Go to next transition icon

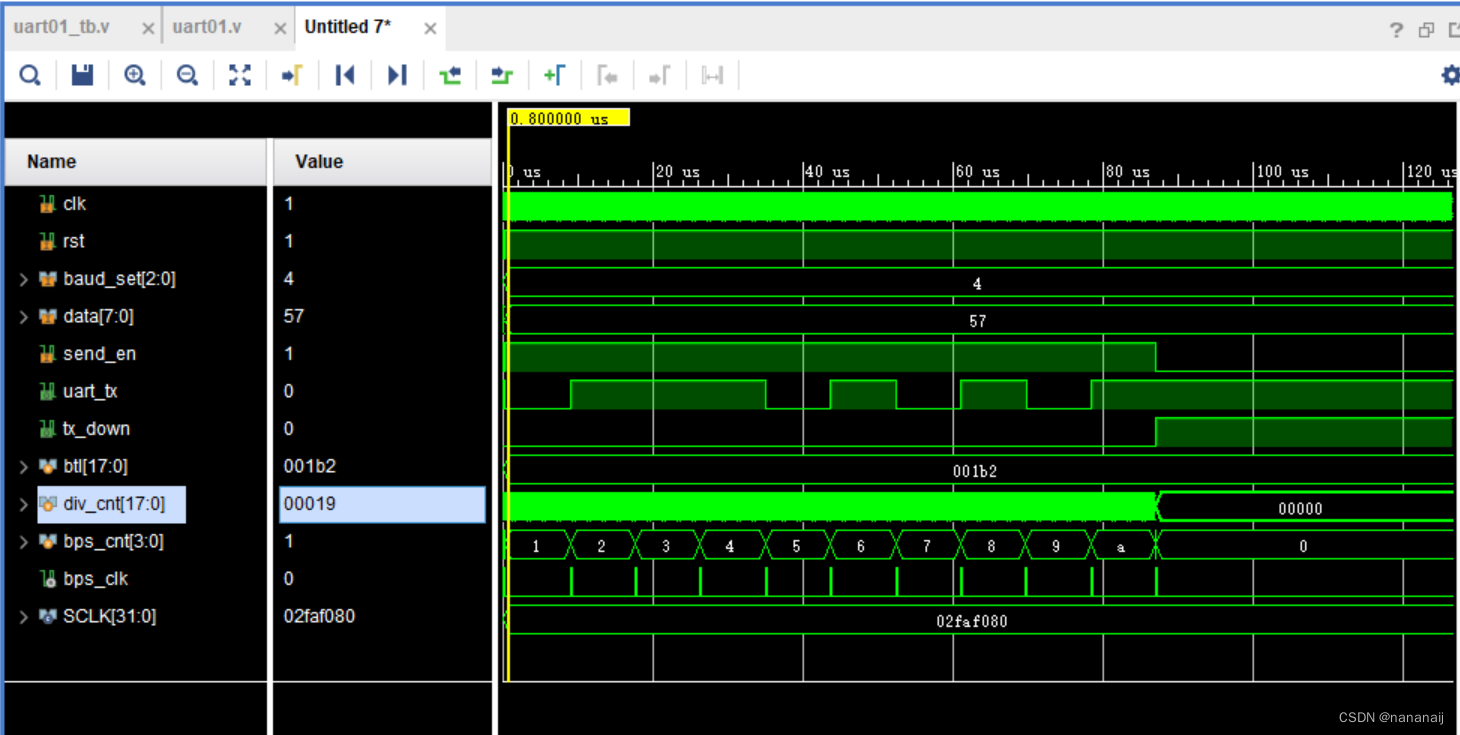(502, 75)
